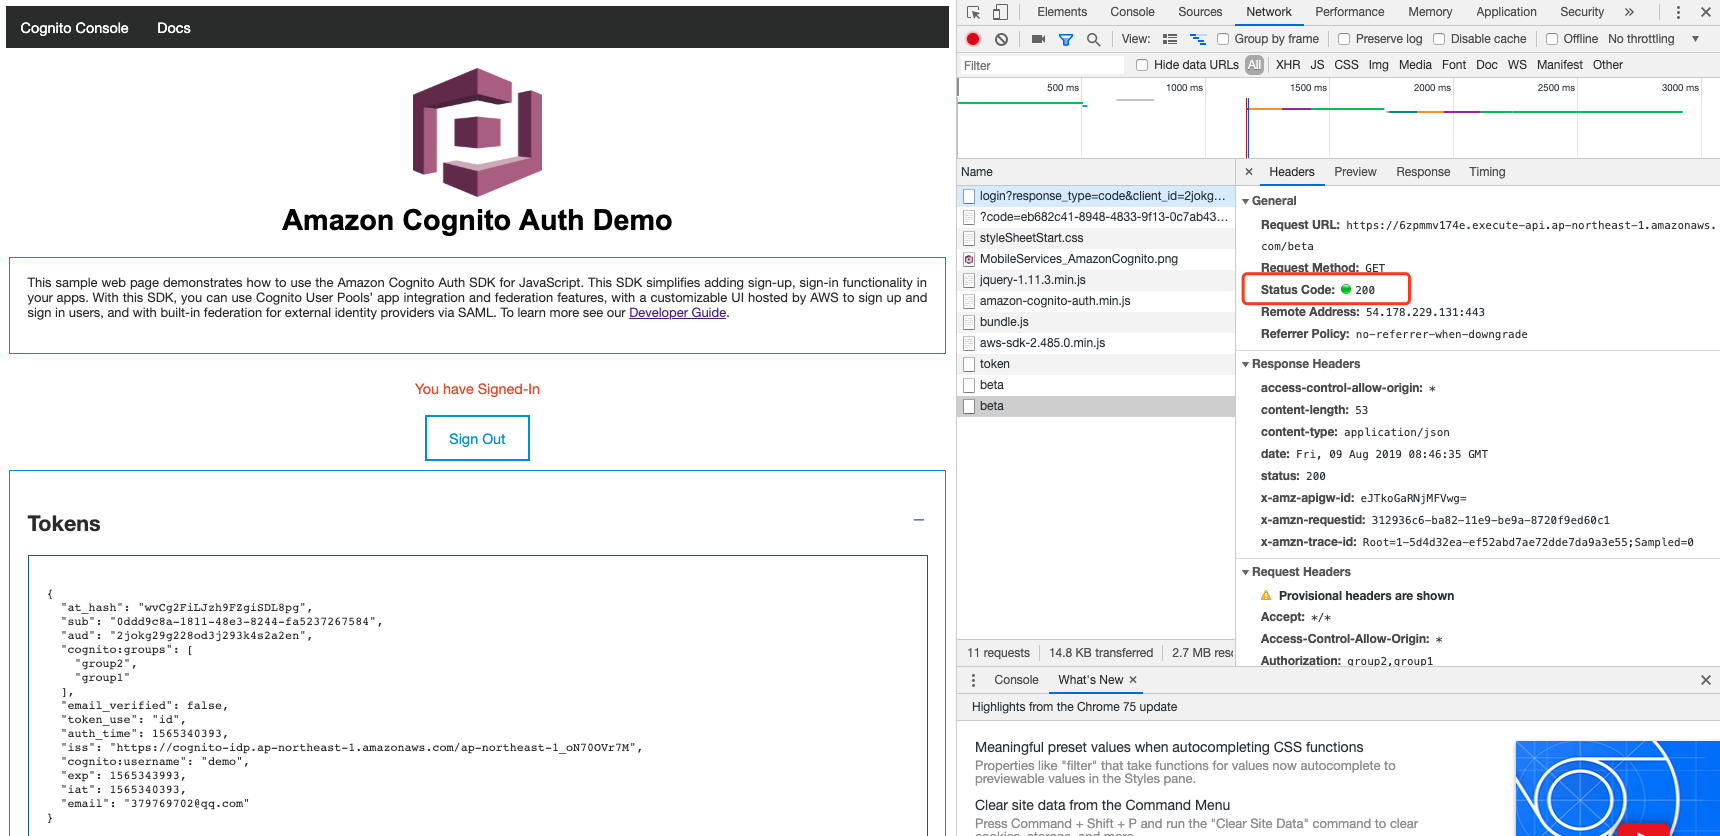The height and width of the screenshot is (836, 1720).
Task: Close the bottom drawer
Action: (x=1706, y=680)
